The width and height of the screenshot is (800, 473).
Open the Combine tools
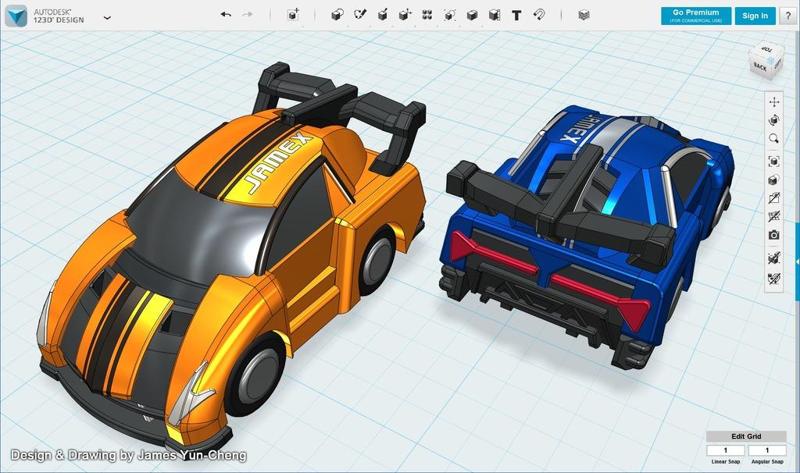472,15
